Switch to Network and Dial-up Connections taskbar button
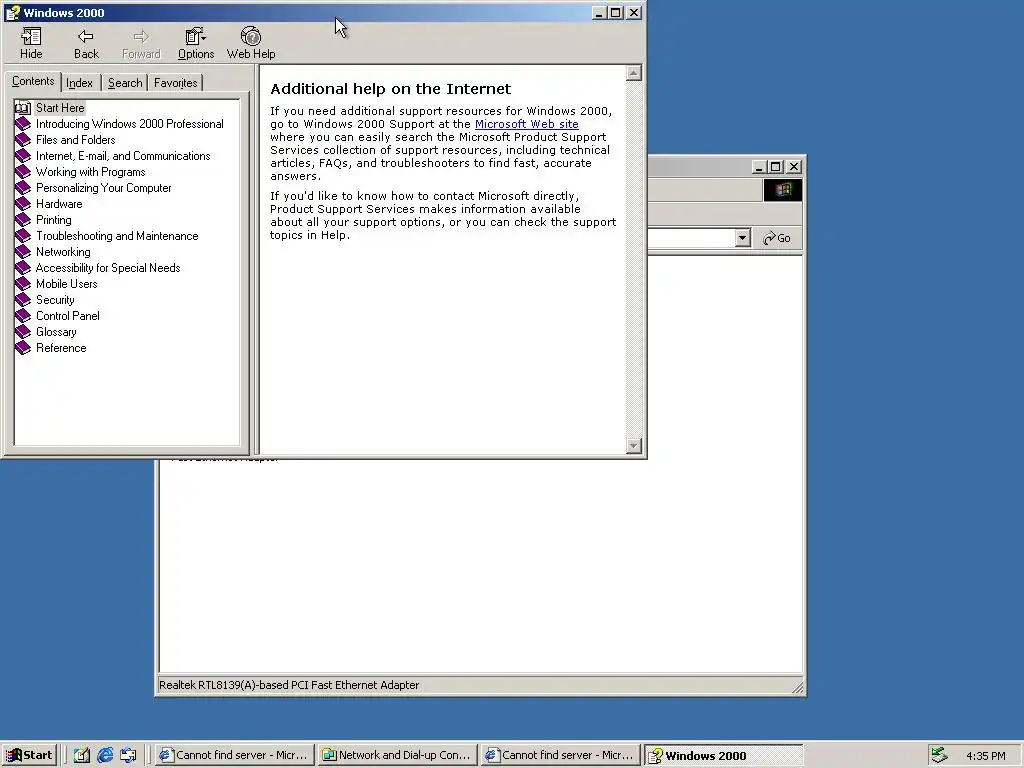Screen dimensions: 1024x768 tap(398, 755)
